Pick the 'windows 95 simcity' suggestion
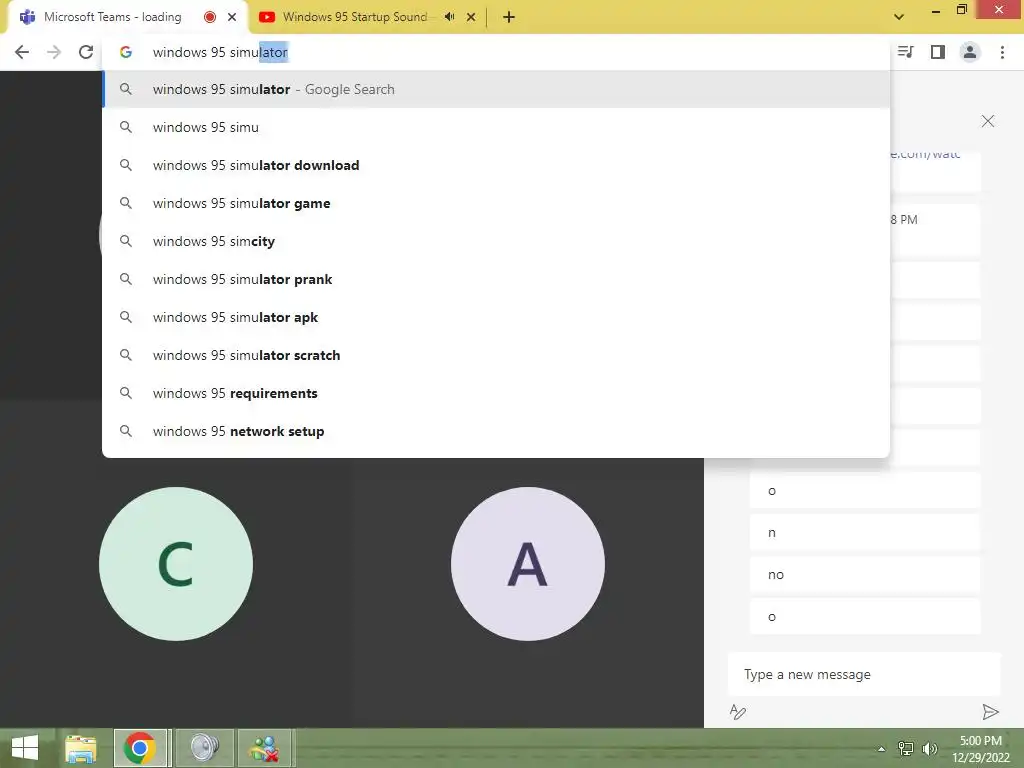The height and width of the screenshot is (768, 1024). coord(496,241)
